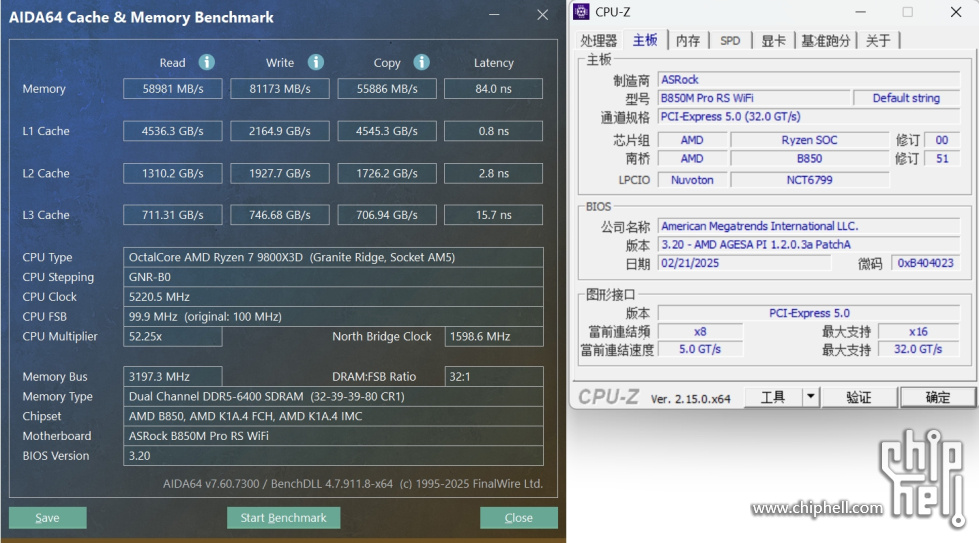Image resolution: width=979 pixels, height=543 pixels.
Task: Click 通道规格 value PCI-Express 5.0 (32.0 GT/s)
Action: point(809,117)
